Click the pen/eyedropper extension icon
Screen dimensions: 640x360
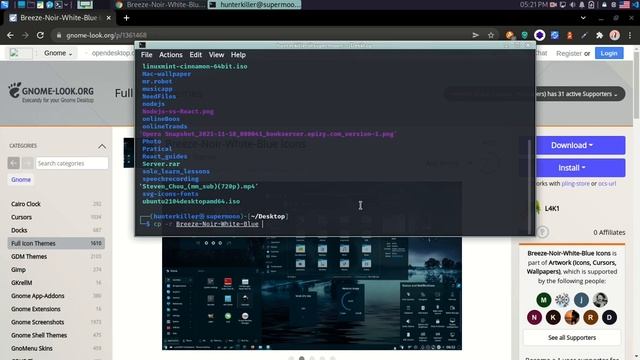(584, 36)
